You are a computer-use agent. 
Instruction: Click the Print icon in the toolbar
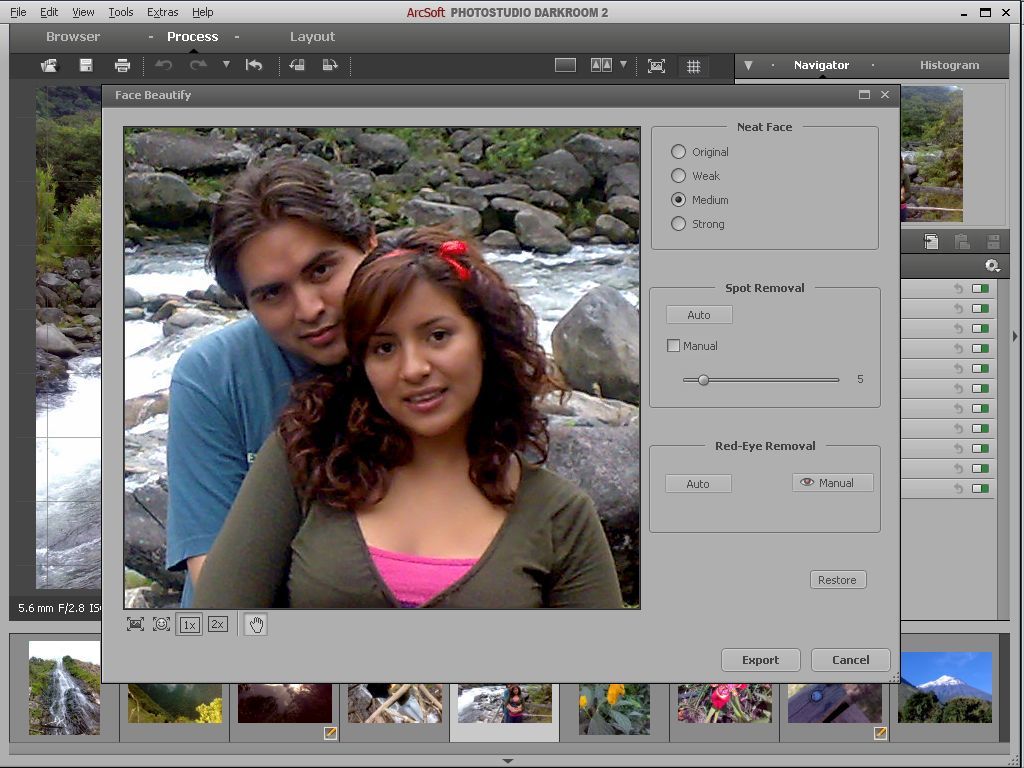[122, 66]
